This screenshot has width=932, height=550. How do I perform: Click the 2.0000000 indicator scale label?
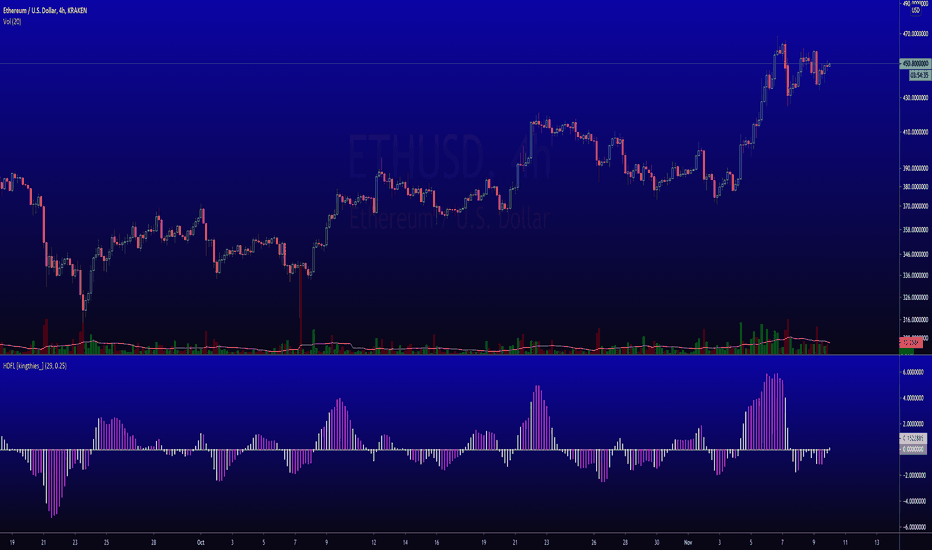point(914,424)
